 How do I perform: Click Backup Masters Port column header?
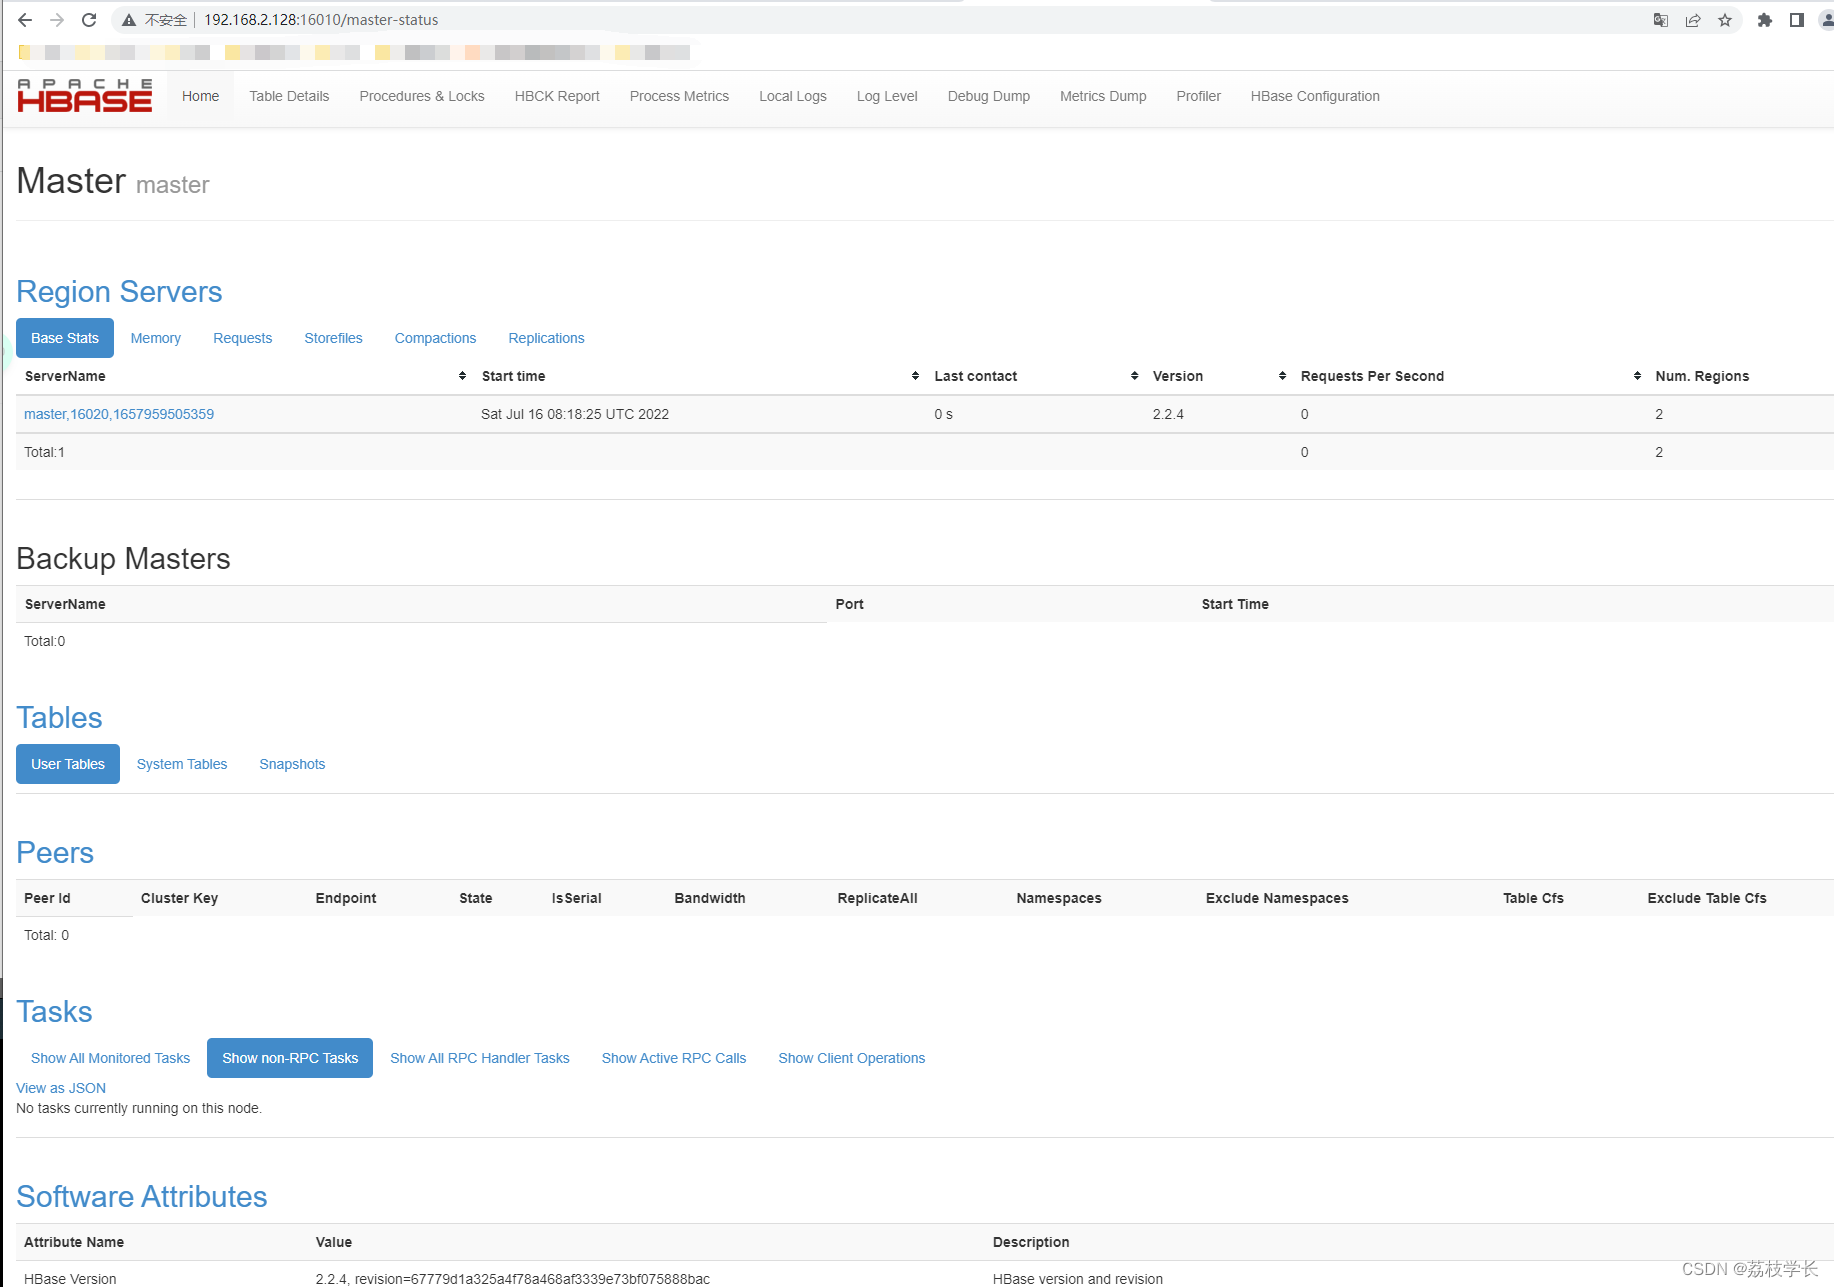[849, 604]
